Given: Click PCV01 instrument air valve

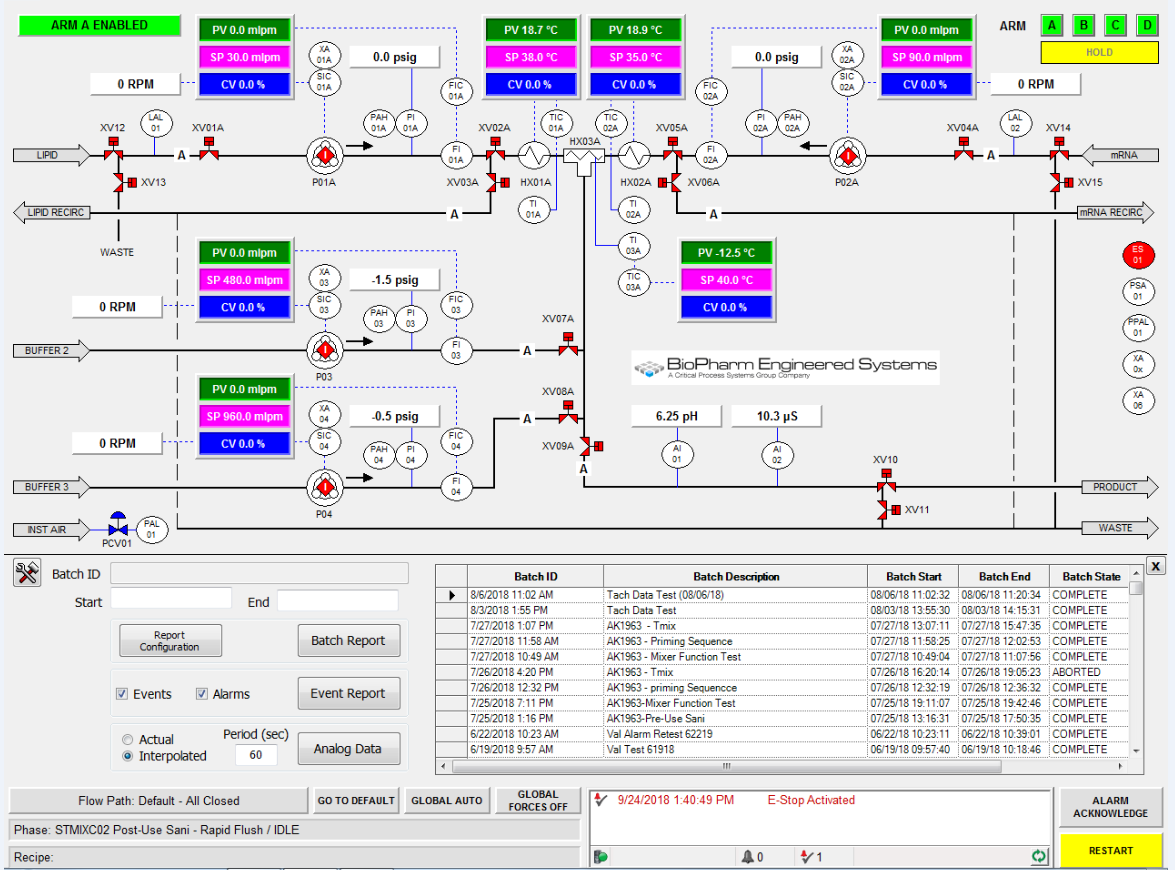Looking at the screenshot, I should (118, 524).
